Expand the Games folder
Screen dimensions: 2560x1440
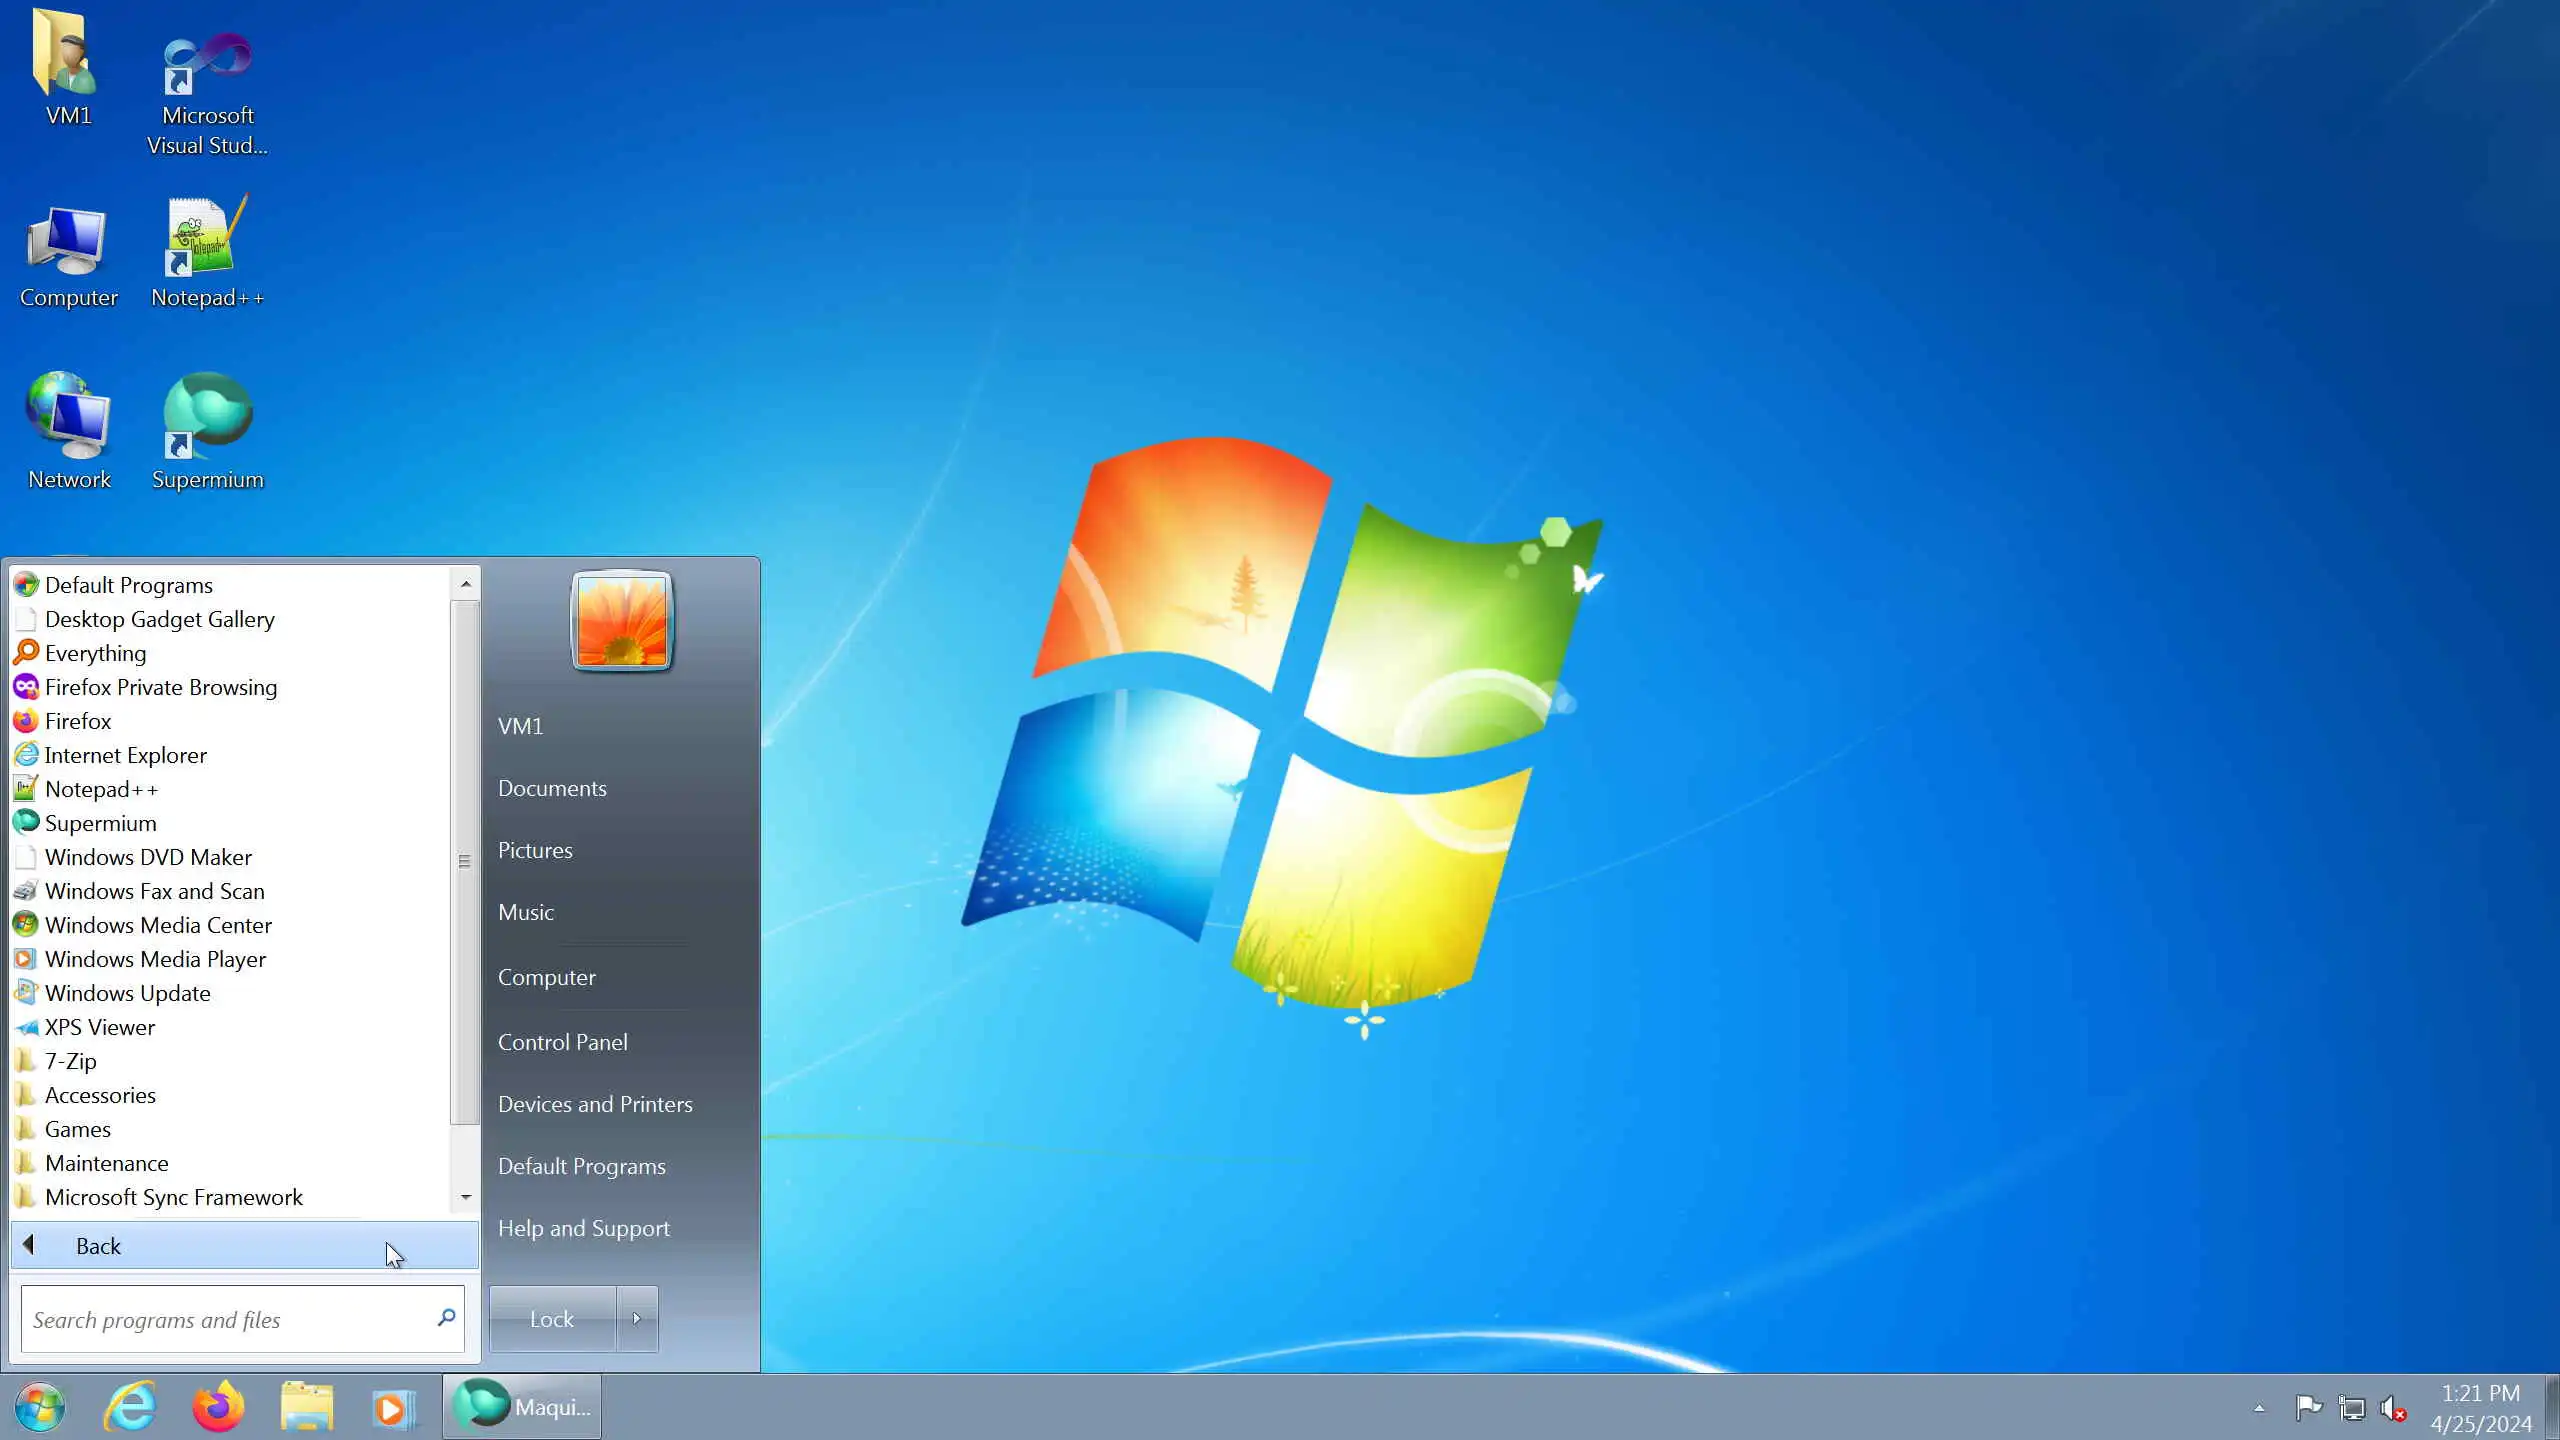click(x=78, y=1129)
